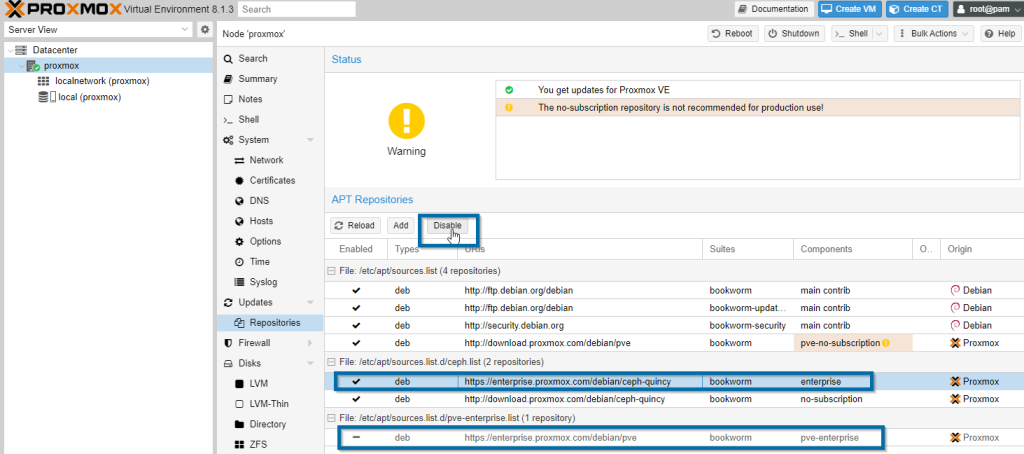
Task: Sort by the Origin column header
Action: click(982, 249)
